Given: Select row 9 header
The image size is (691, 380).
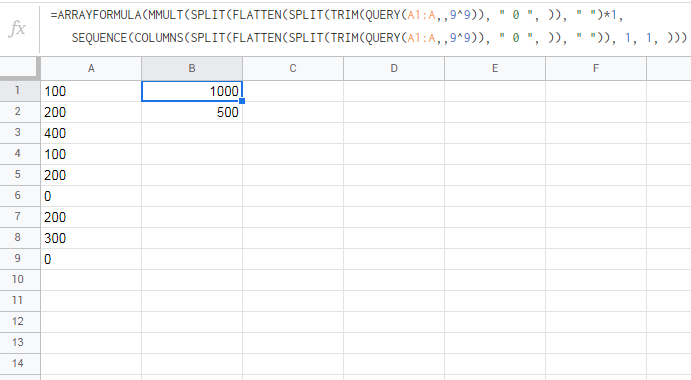Looking at the screenshot, I should 20,259.
